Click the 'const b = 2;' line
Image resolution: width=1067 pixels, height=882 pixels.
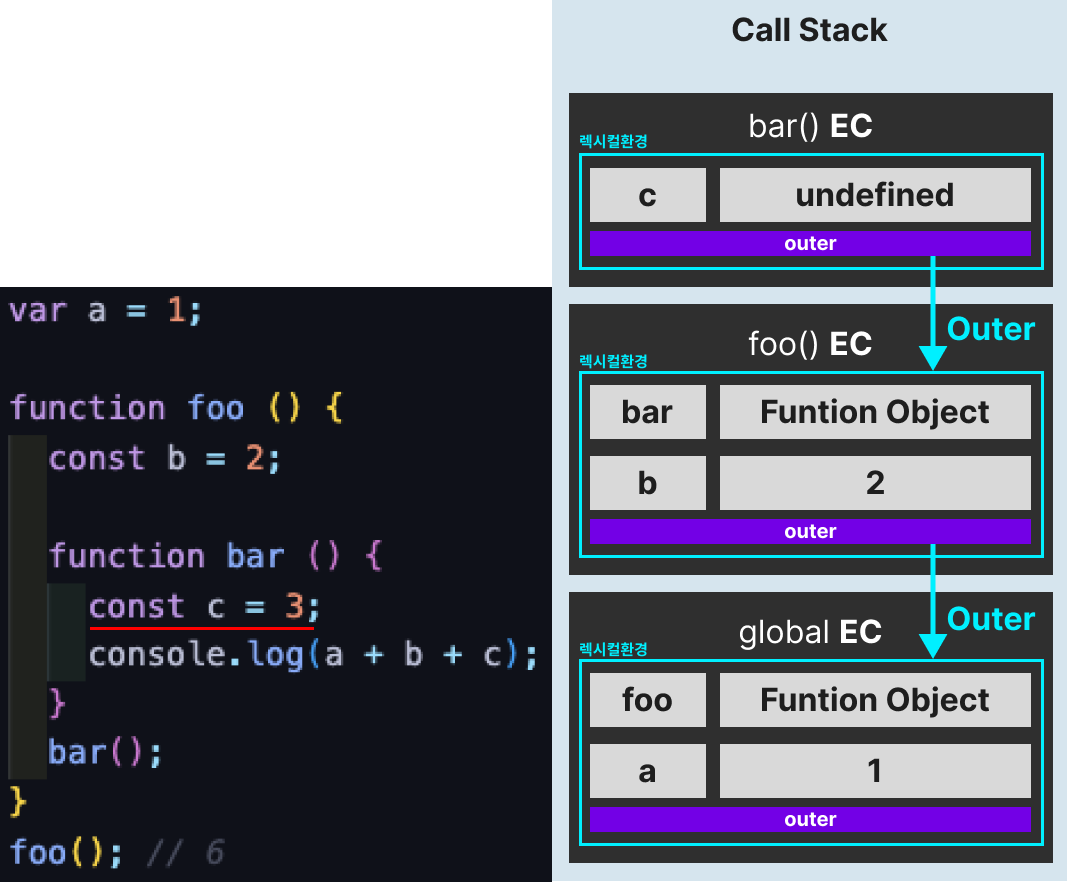point(164,459)
